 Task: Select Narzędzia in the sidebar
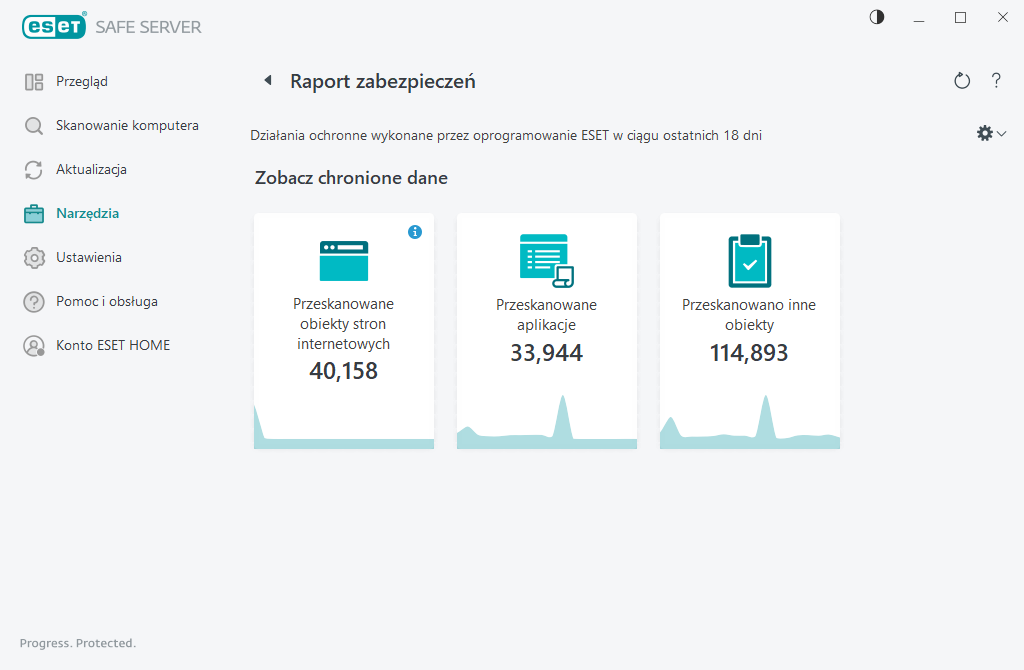87,214
